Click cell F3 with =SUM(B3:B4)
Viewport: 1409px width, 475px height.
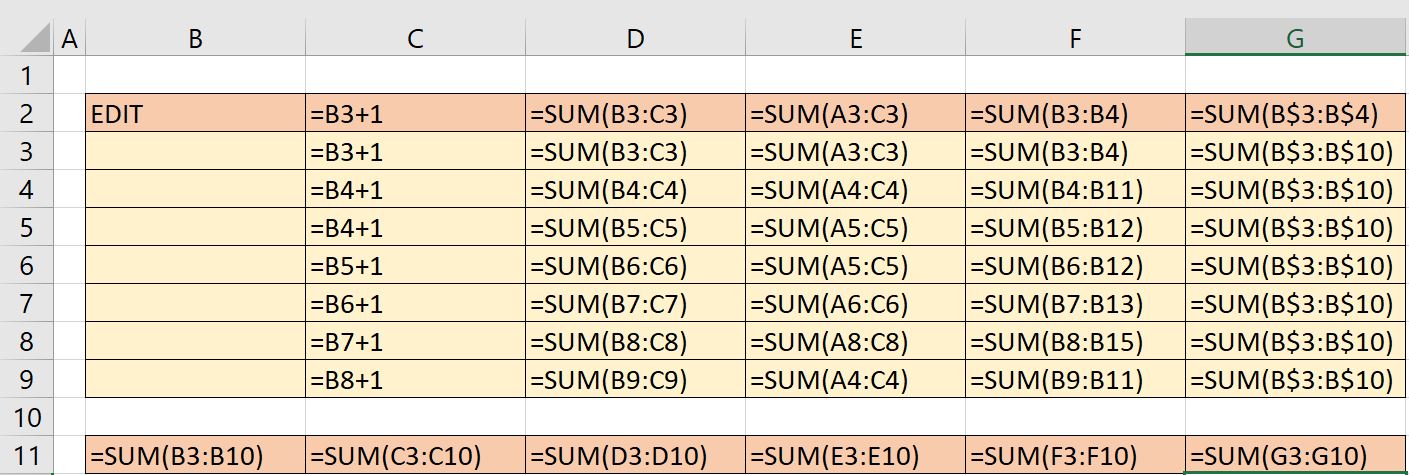(x=1075, y=152)
